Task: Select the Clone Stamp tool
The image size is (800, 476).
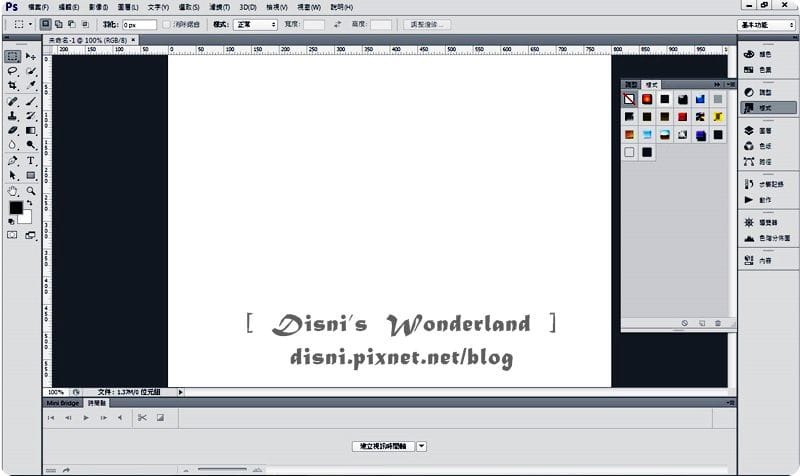Action: click(13, 116)
